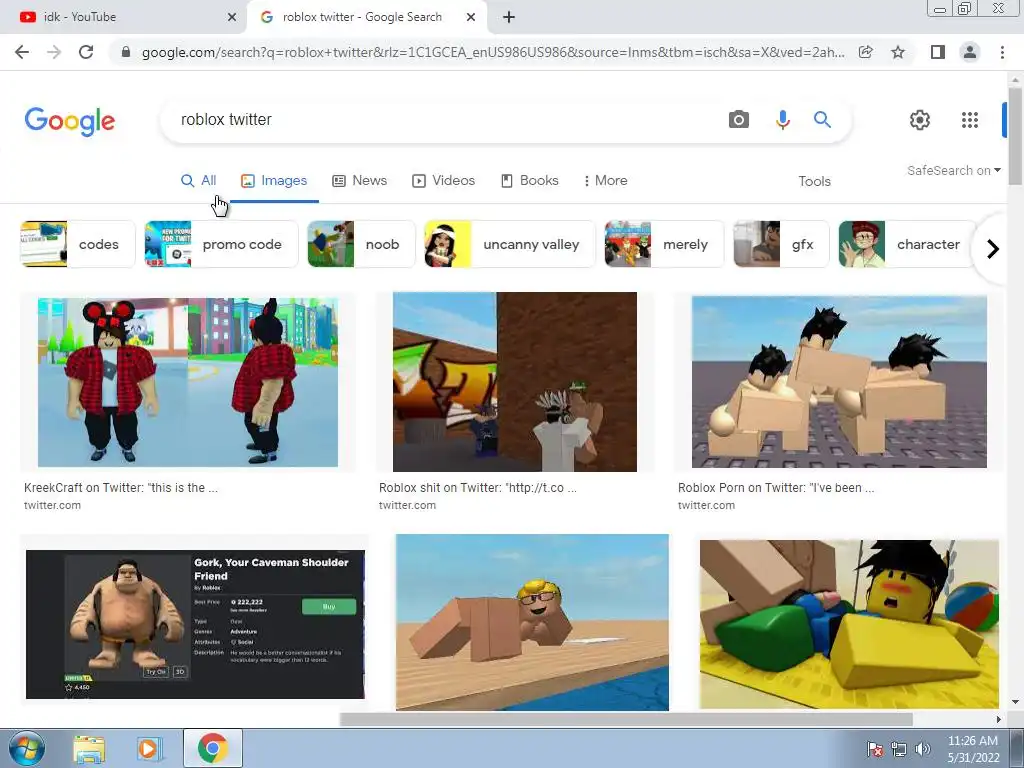The image size is (1024, 768).
Task: Switch to News results
Action: coord(359,181)
